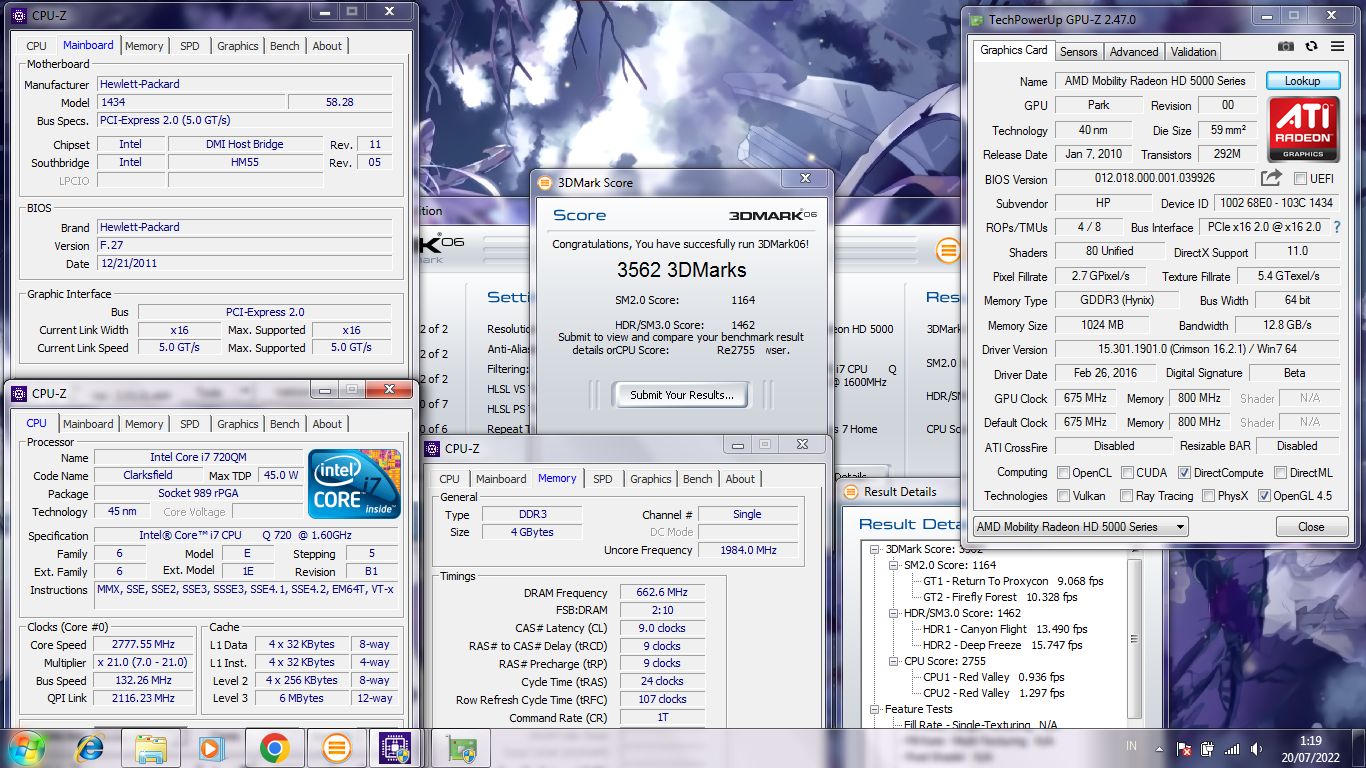This screenshot has height=768, width=1366.
Task: Click the GPU-Z refresh icon
Action: pyautogui.click(x=1312, y=46)
